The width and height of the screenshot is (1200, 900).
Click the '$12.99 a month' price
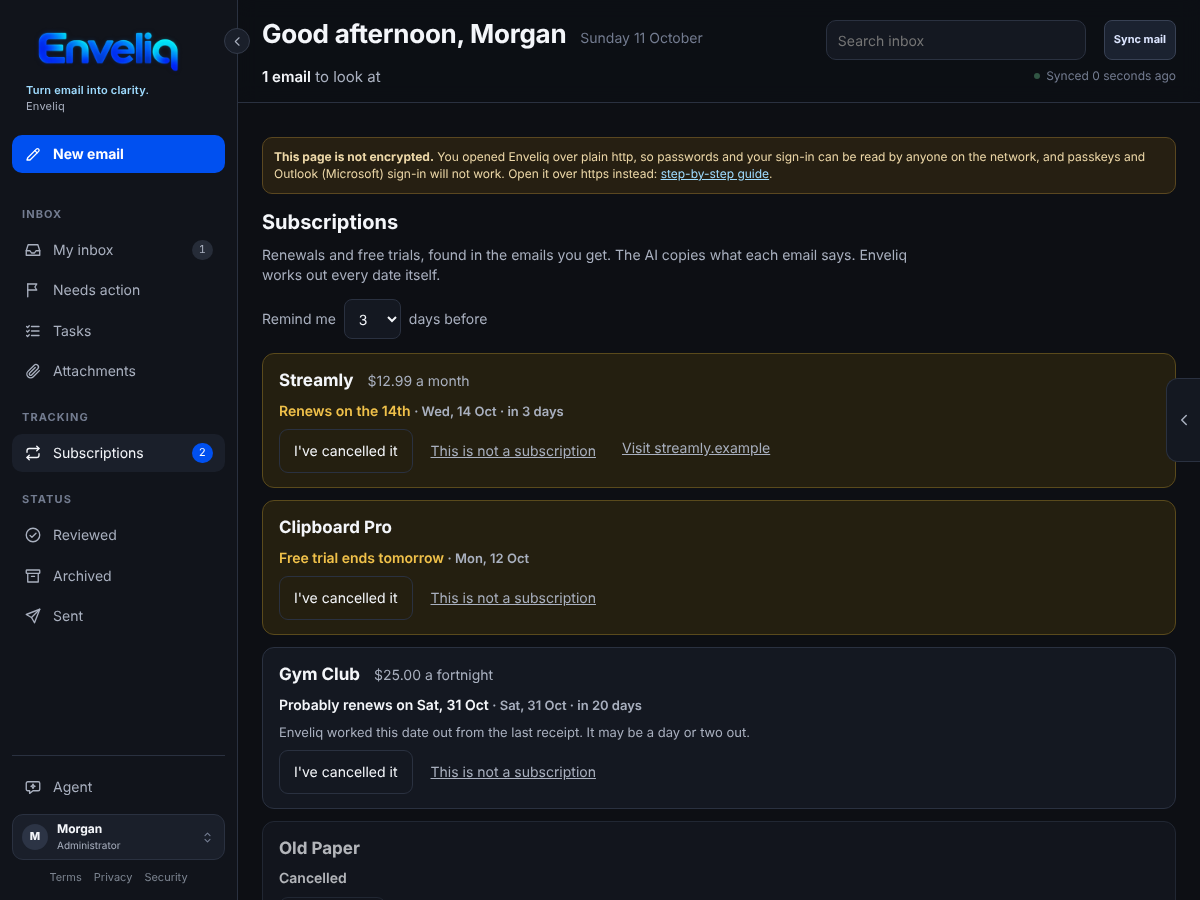418,381
